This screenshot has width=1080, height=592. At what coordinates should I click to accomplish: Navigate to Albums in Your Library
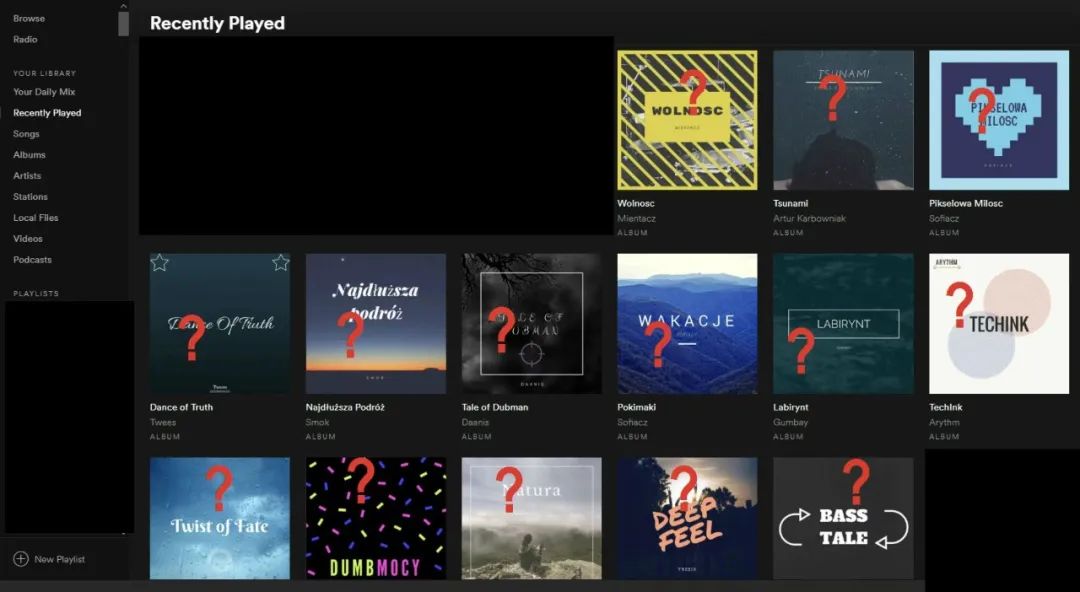[29, 154]
